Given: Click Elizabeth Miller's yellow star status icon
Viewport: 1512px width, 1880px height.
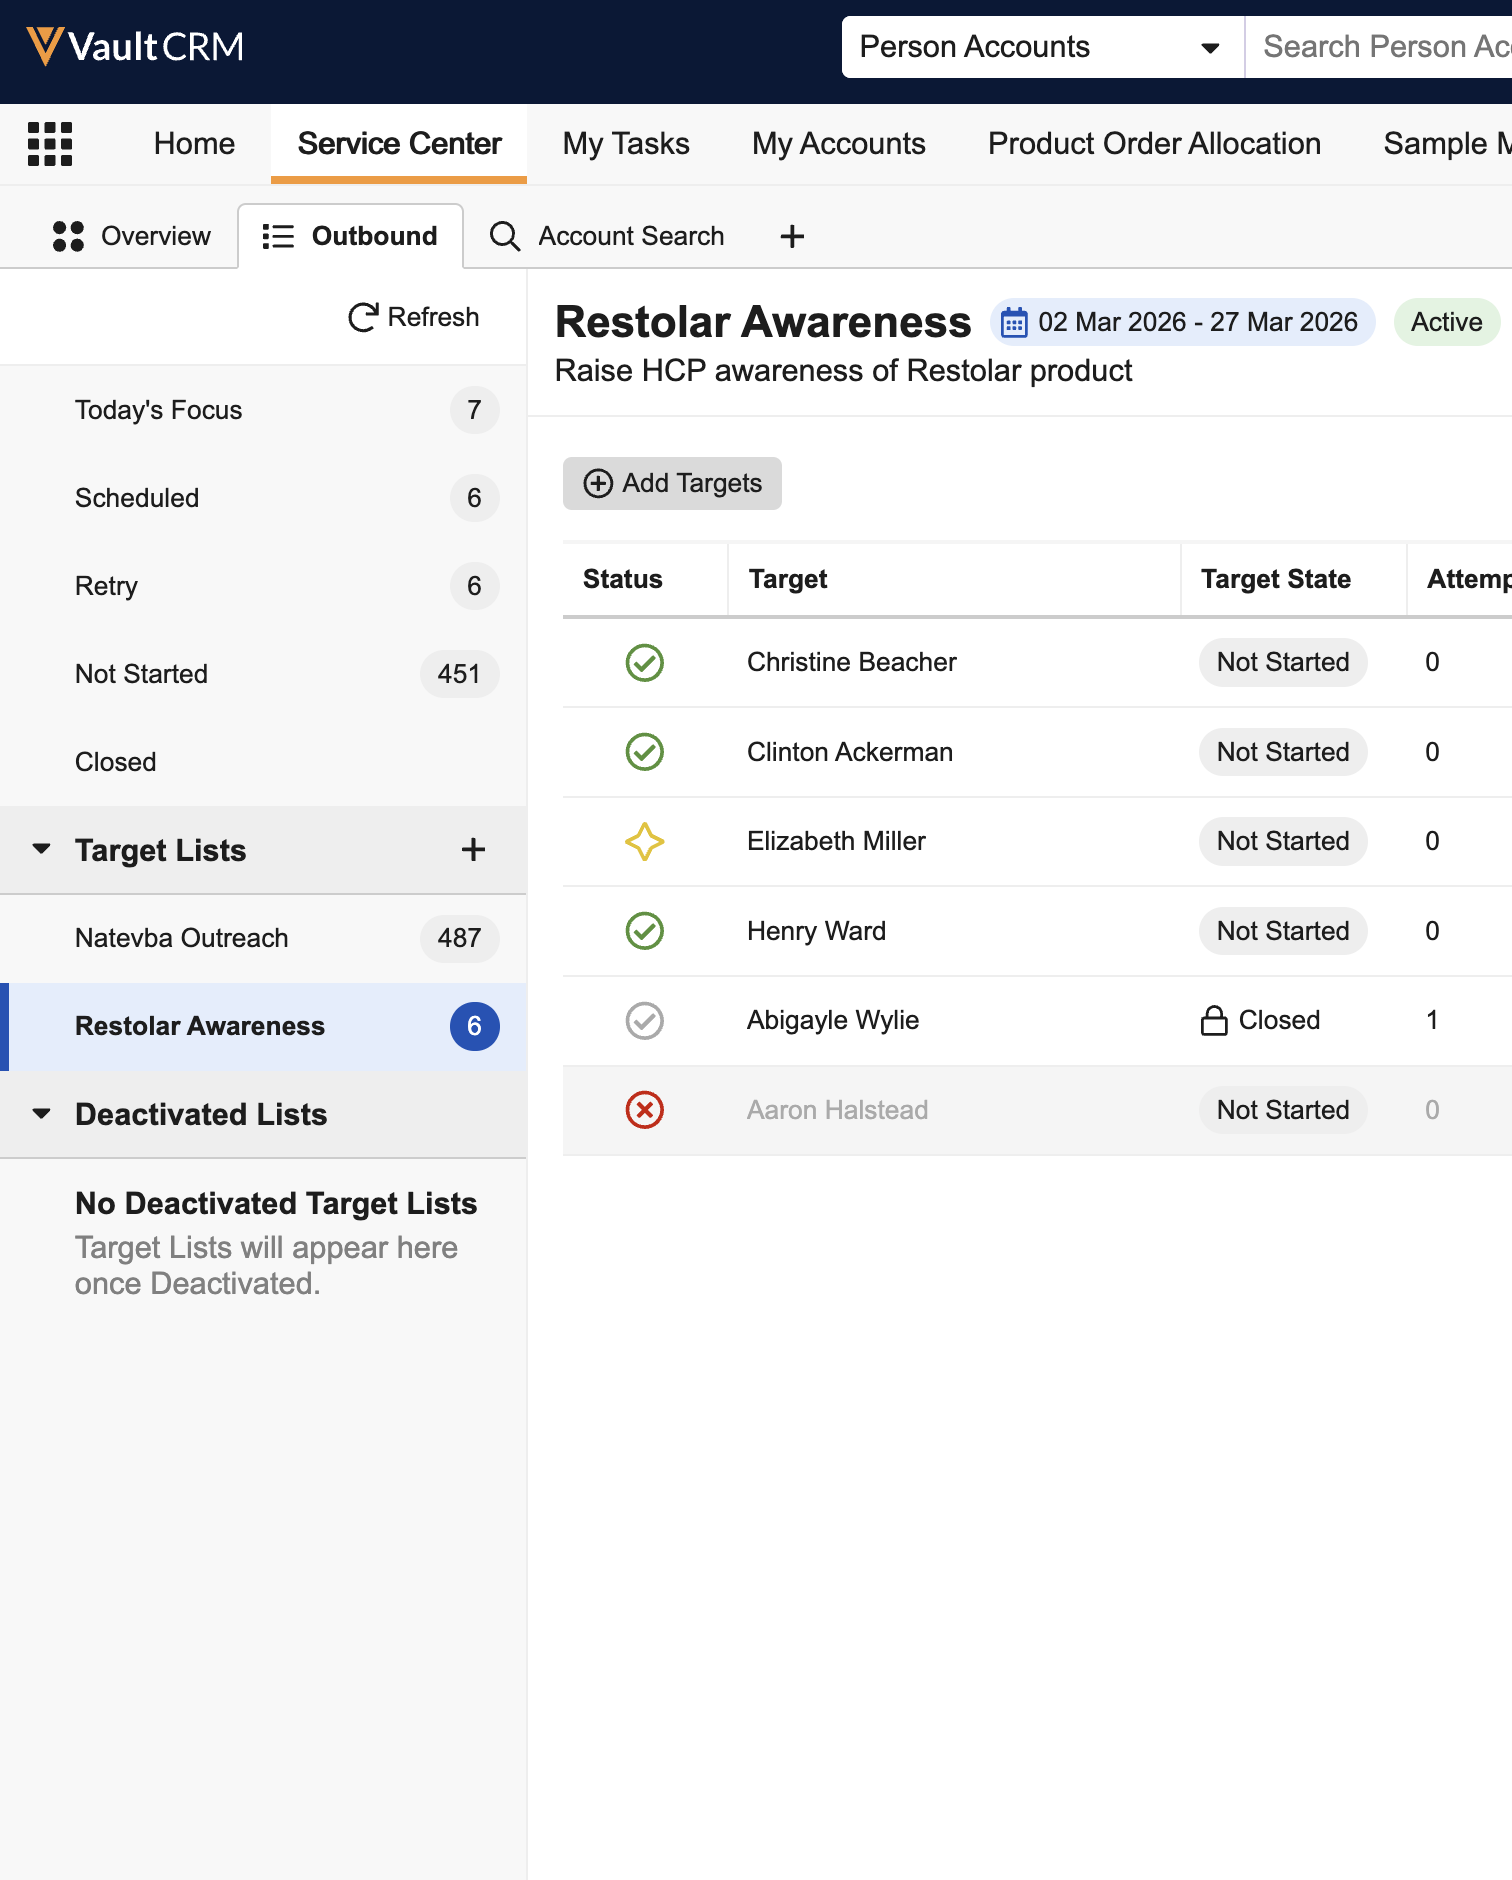Looking at the screenshot, I should [644, 841].
